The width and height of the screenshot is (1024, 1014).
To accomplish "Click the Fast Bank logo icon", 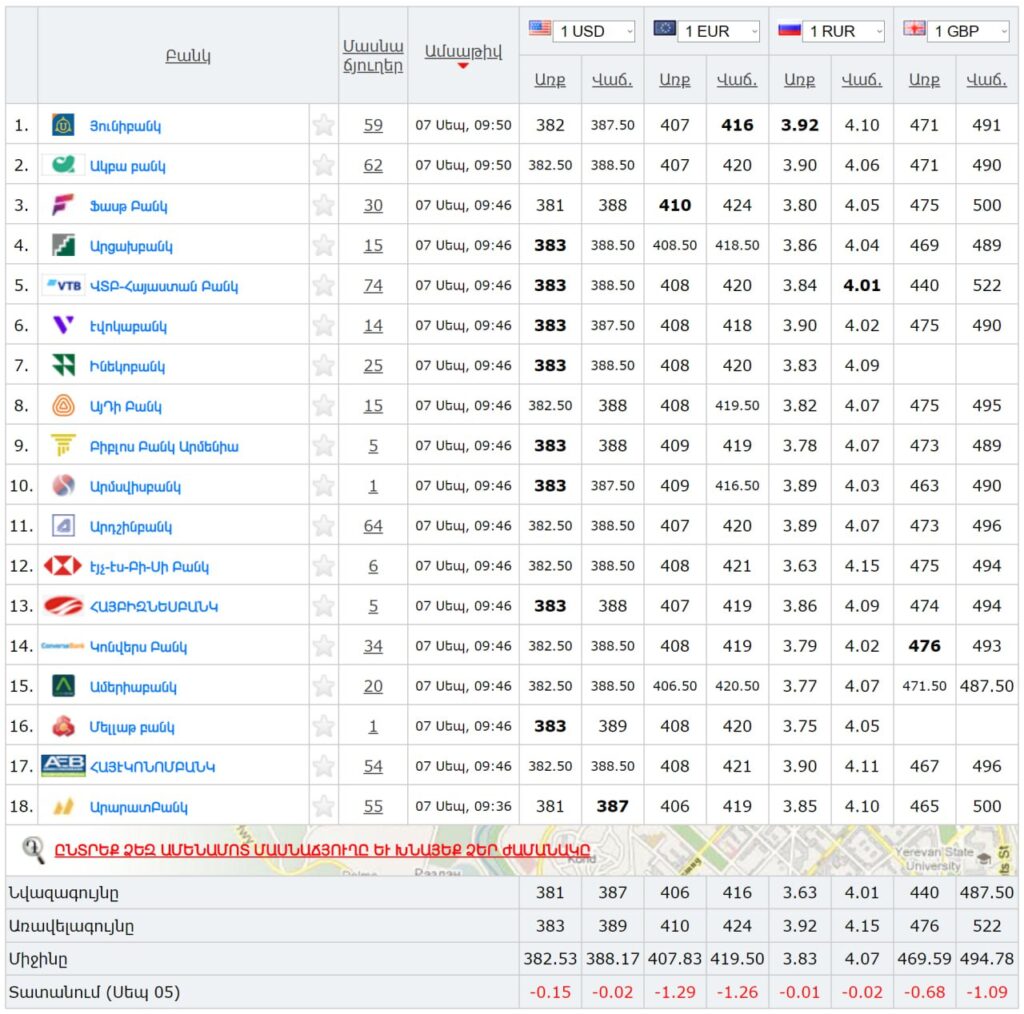I will 63,206.
